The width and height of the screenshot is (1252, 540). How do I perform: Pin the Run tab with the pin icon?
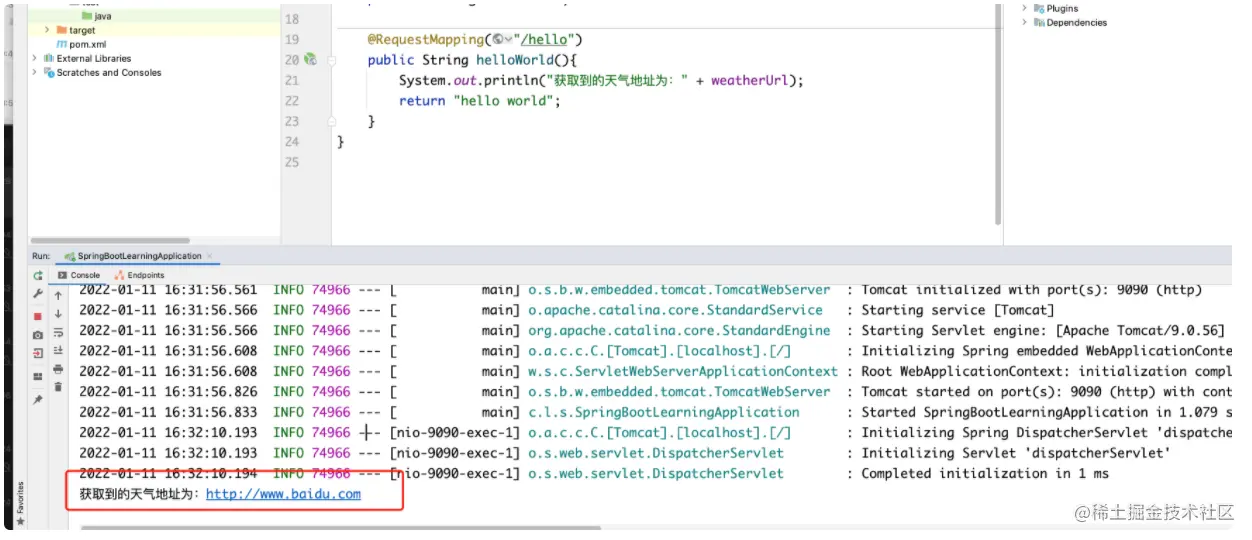point(38,400)
